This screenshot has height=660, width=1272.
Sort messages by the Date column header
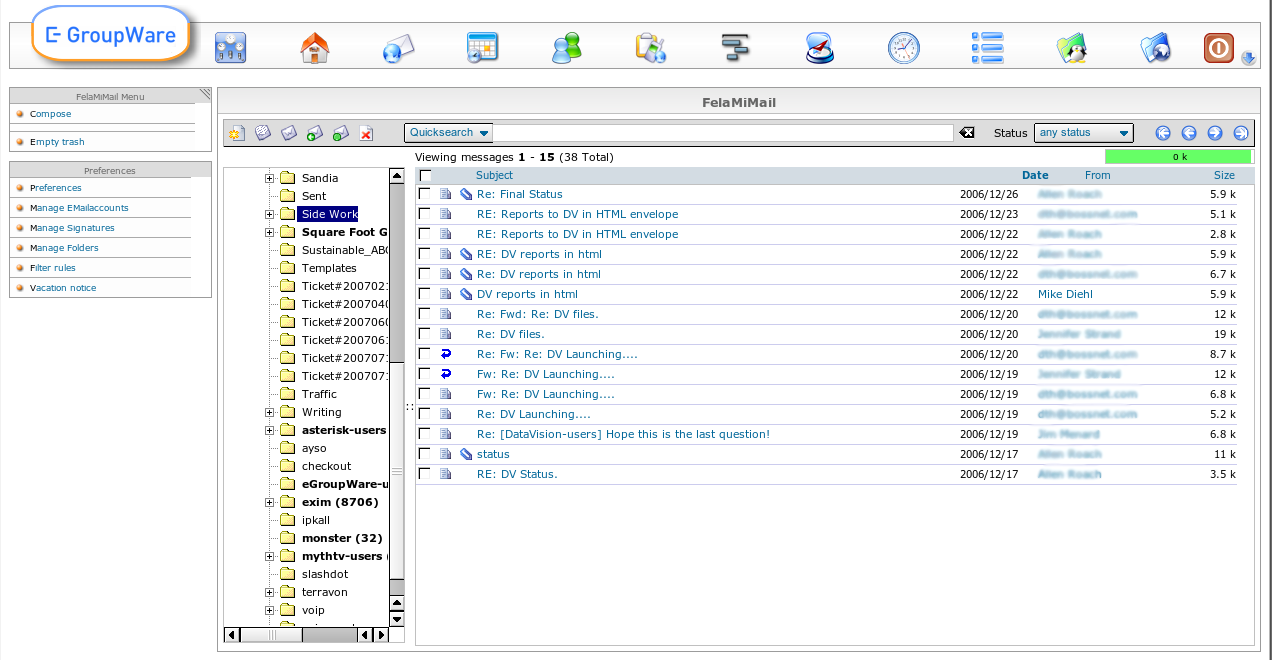[x=1035, y=175]
